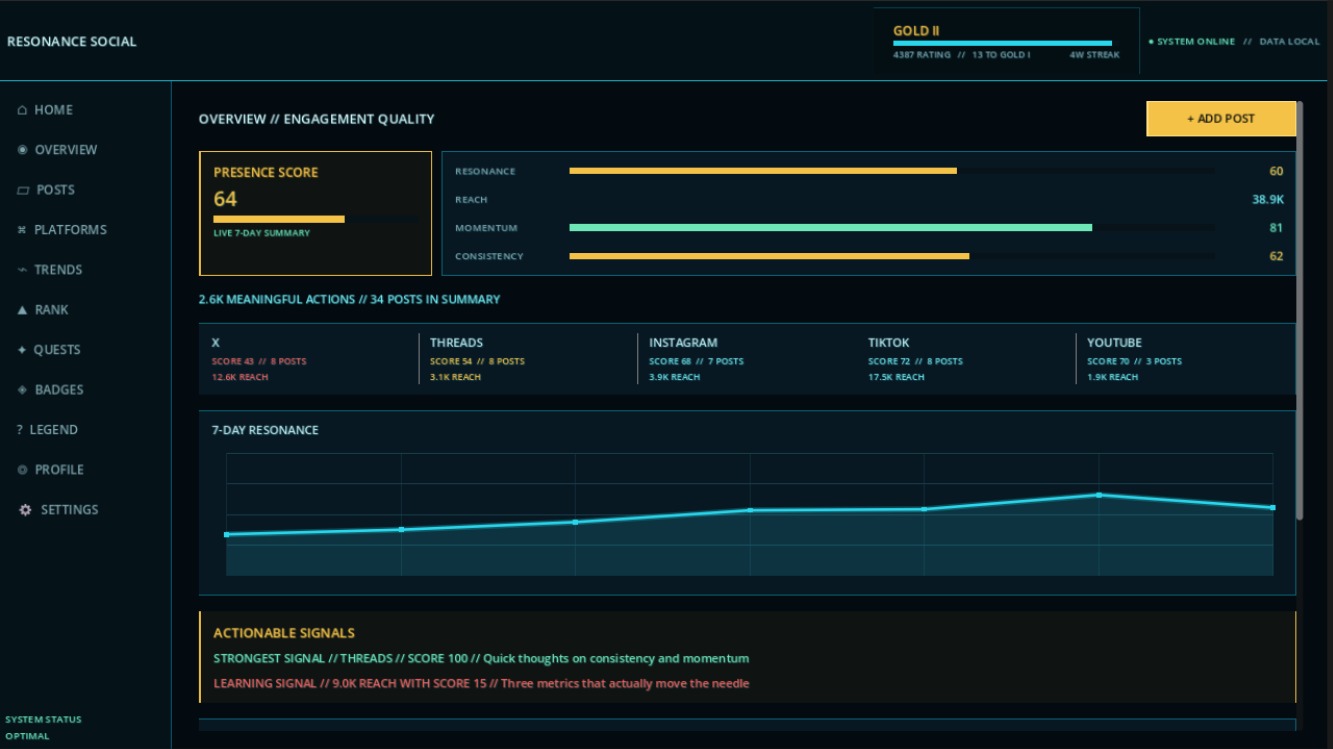Click the Legend question mark icon
Screen dimensions: 1333x749
coord(20,430)
